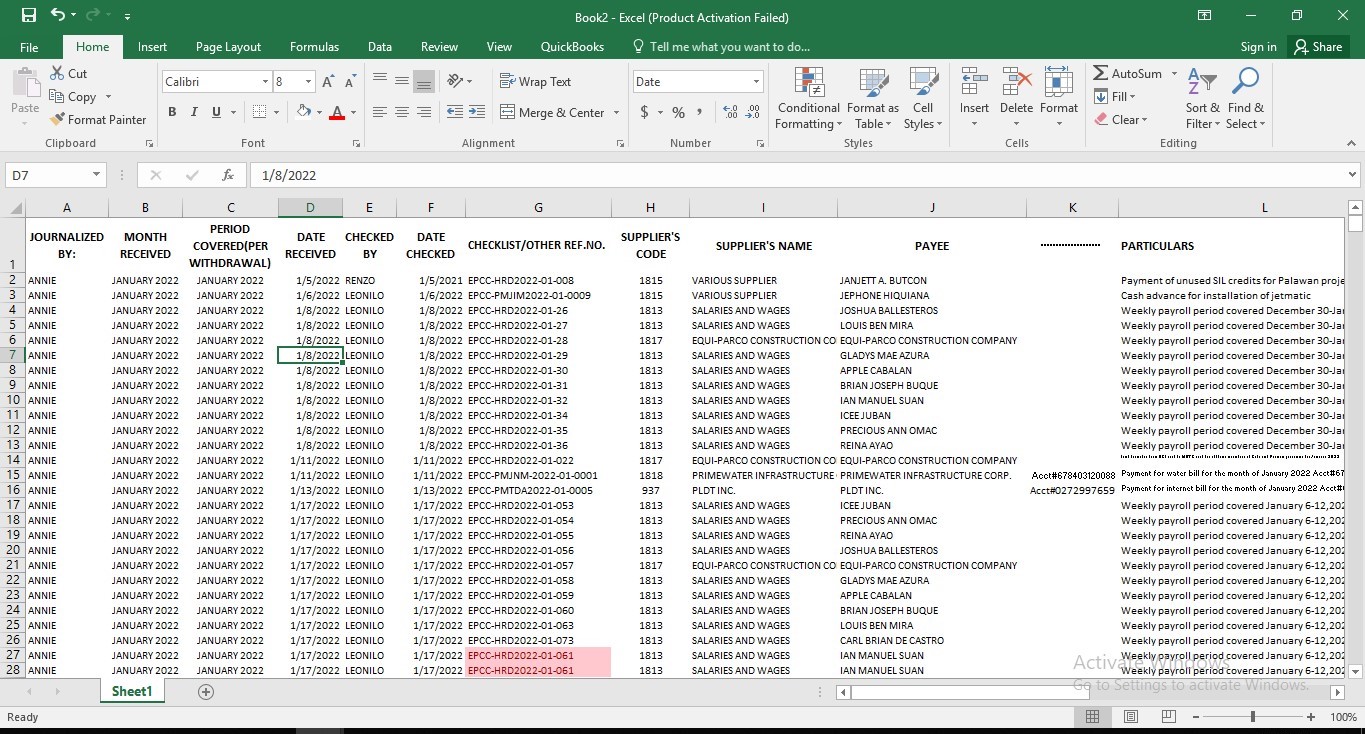The image size is (1365, 734).
Task: Increase font size
Action: (329, 82)
